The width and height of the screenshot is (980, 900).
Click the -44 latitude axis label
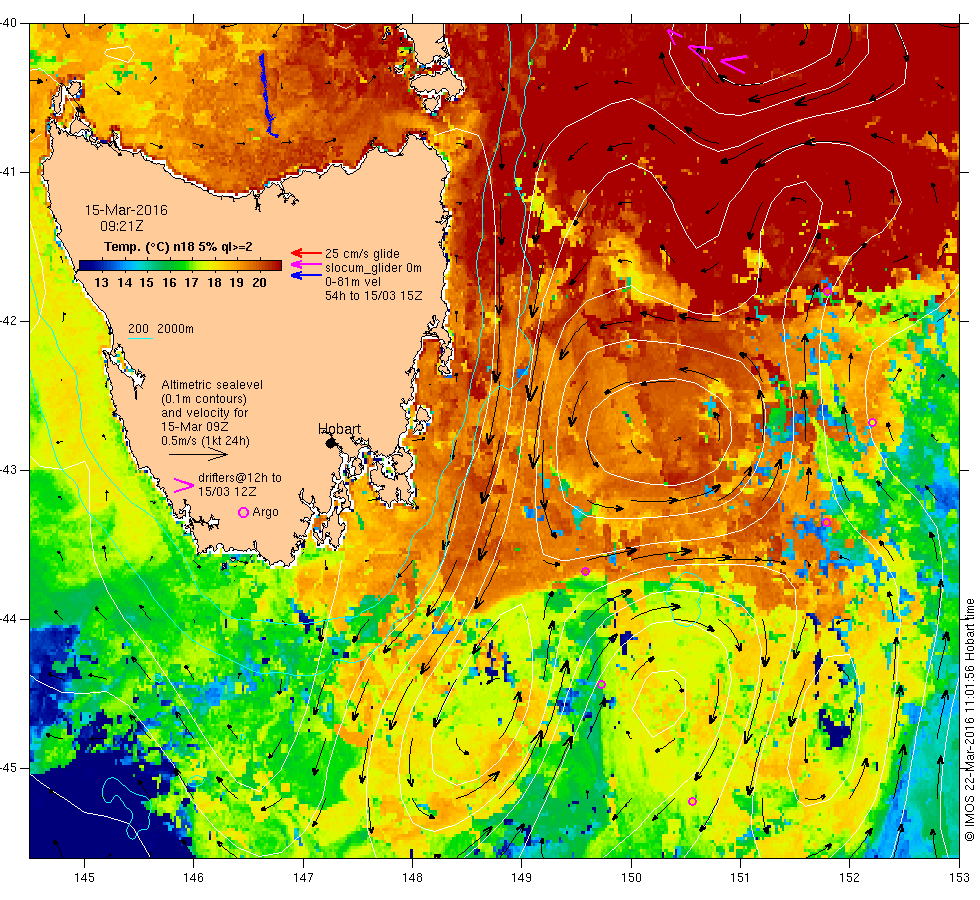click(9, 619)
